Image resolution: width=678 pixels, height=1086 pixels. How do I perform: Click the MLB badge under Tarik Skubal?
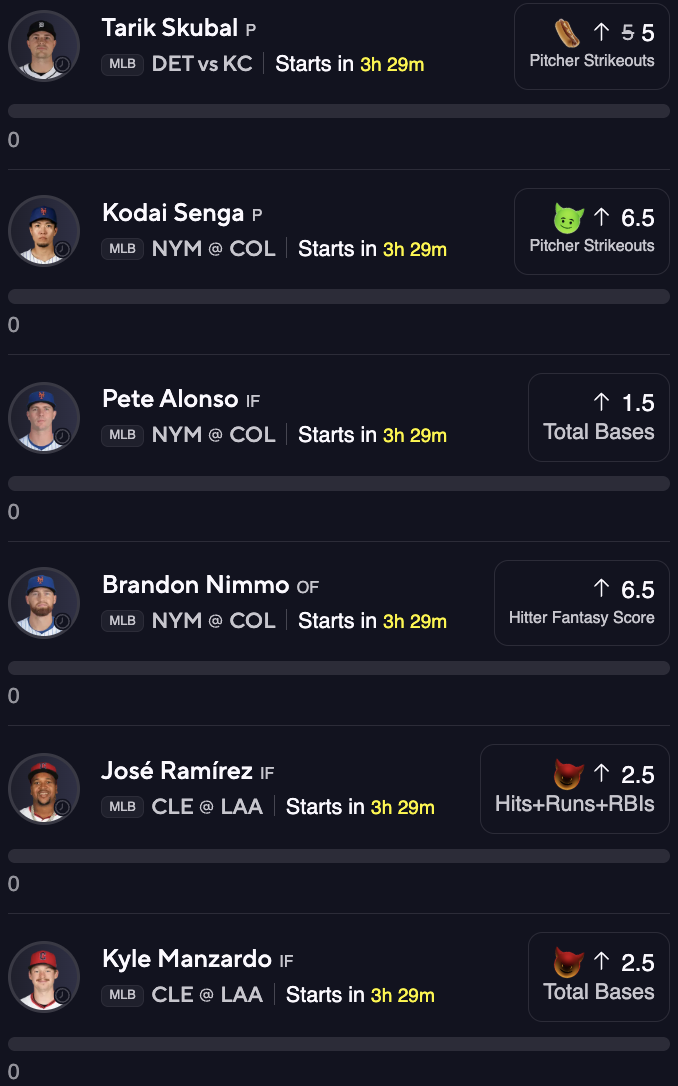point(123,64)
